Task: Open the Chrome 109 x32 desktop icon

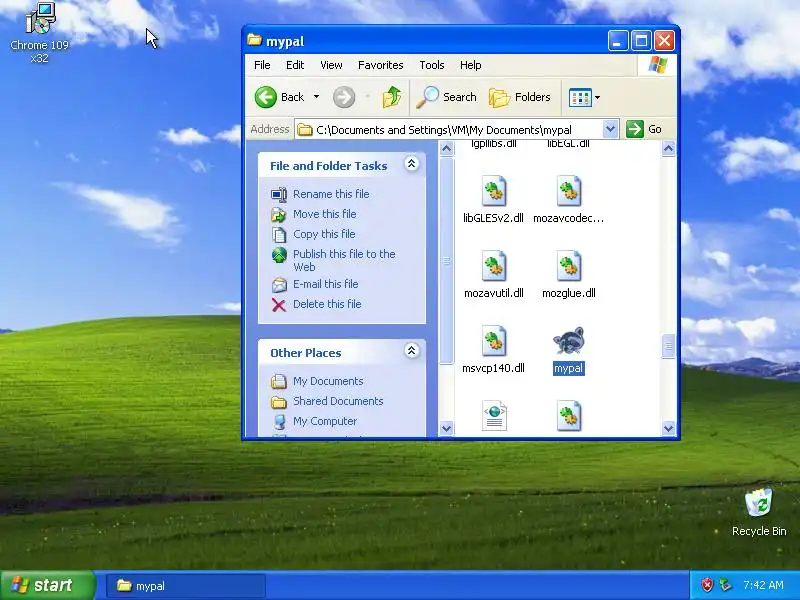Action: [40, 20]
